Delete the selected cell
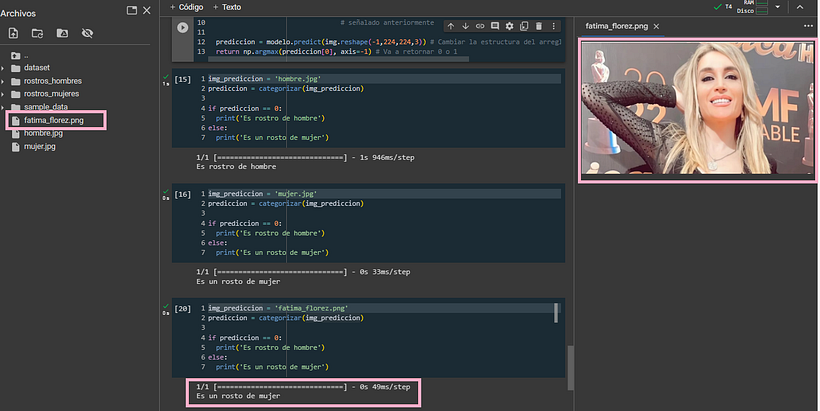Image resolution: width=820 pixels, height=411 pixels. coord(540,25)
